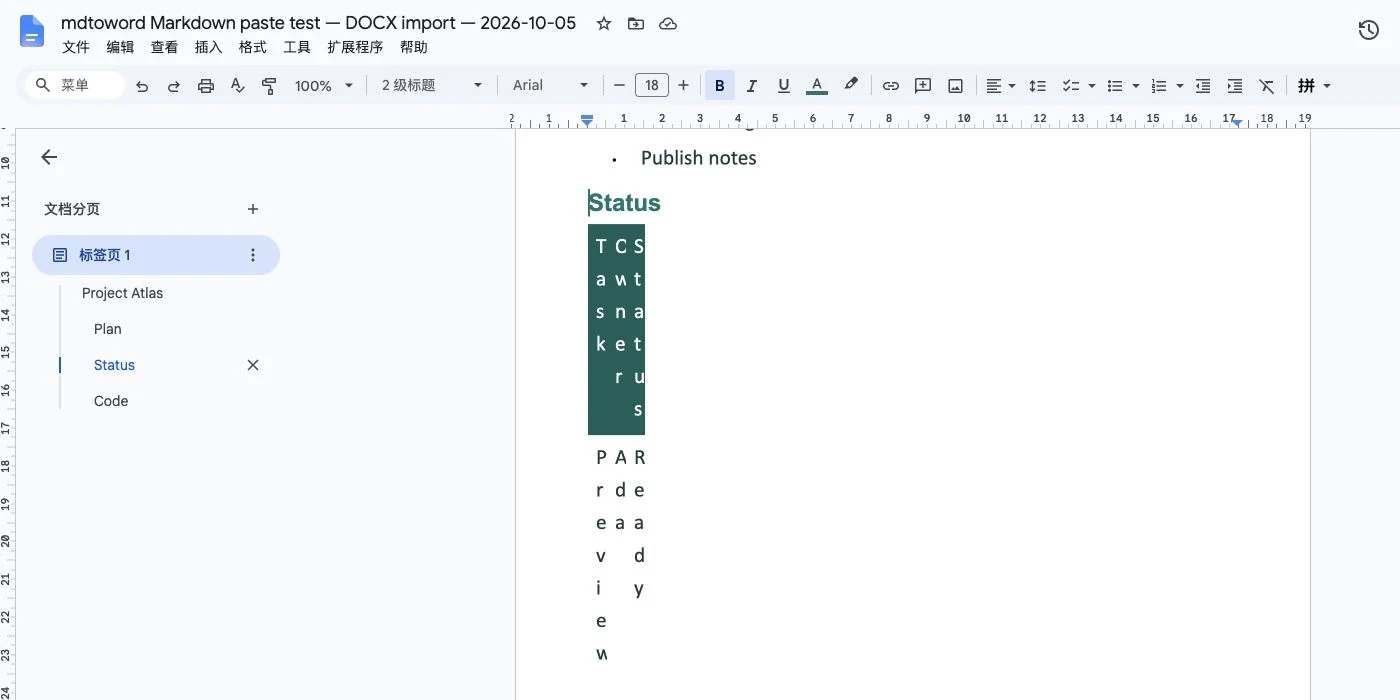
Task: Insert a link
Action: [891, 86]
